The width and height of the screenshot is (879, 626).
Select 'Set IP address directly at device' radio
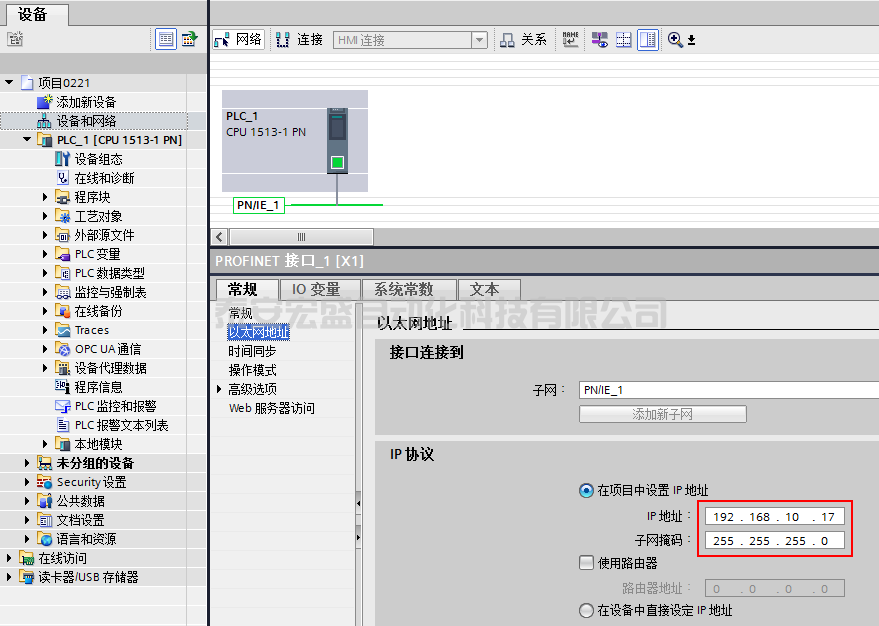coord(586,610)
